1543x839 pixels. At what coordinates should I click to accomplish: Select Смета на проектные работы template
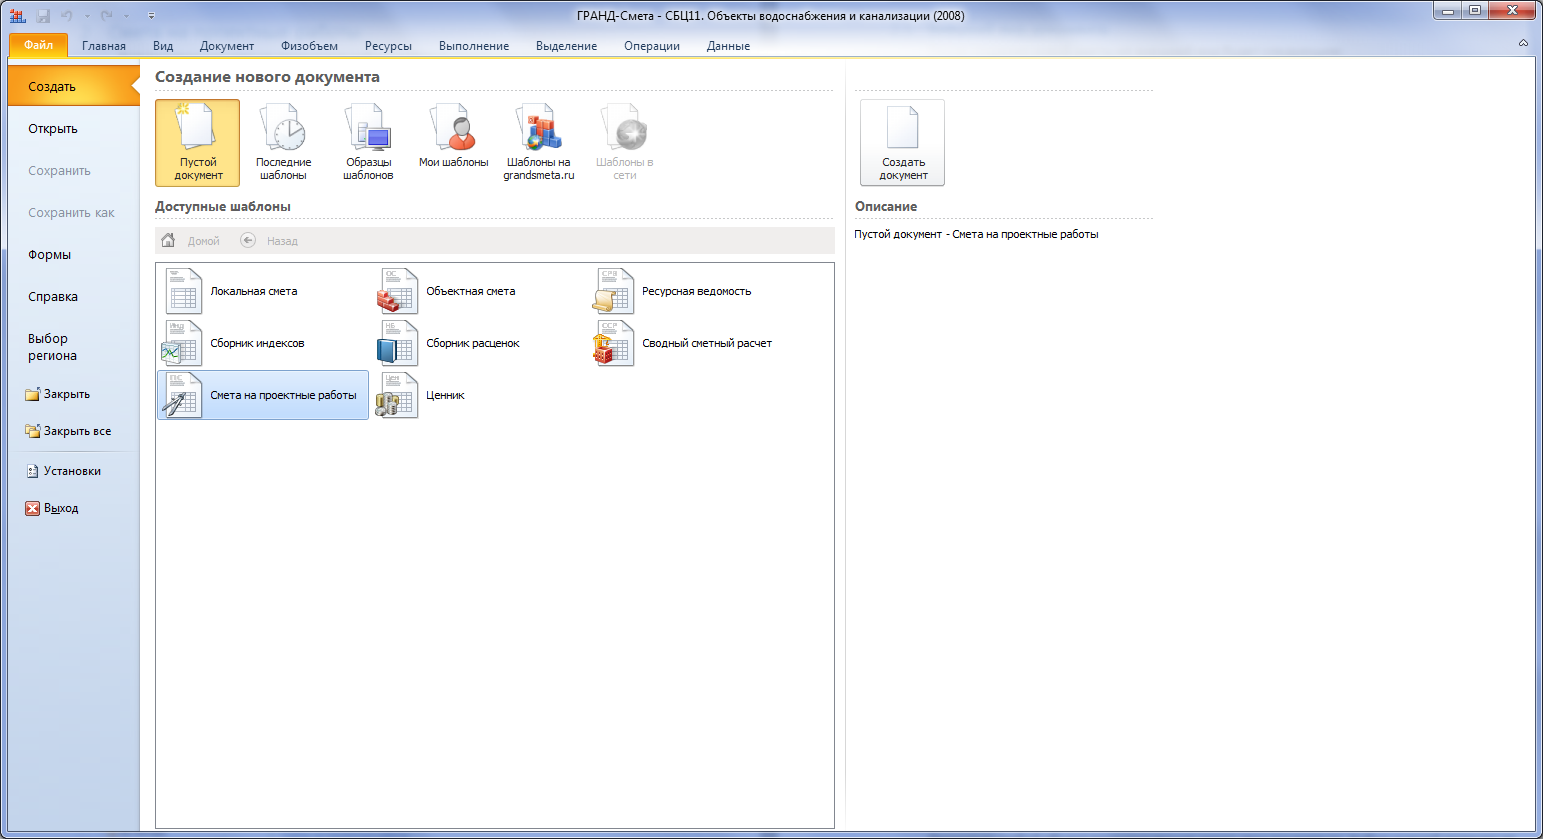(263, 395)
